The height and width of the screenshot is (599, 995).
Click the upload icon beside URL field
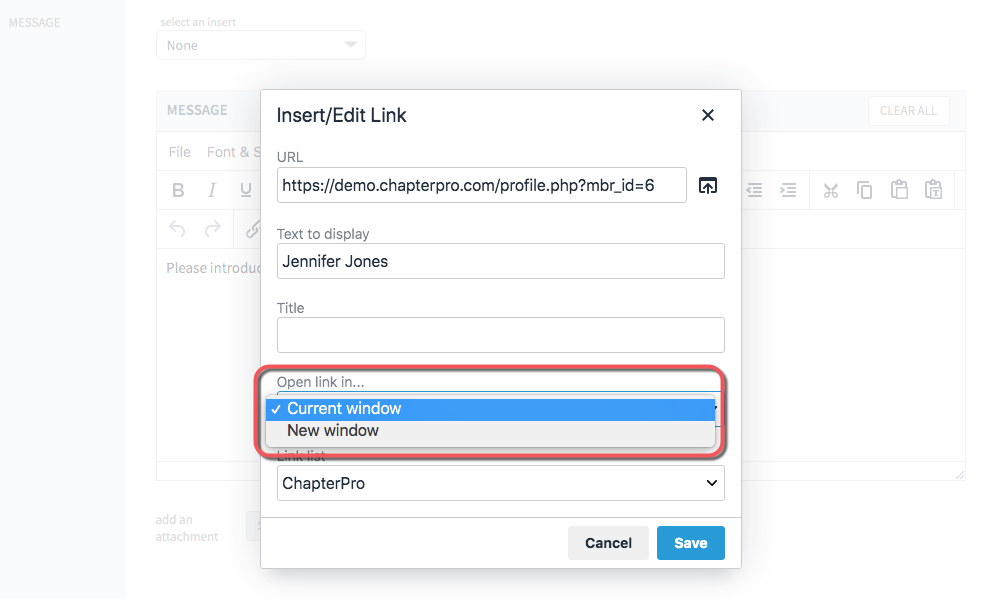708,185
